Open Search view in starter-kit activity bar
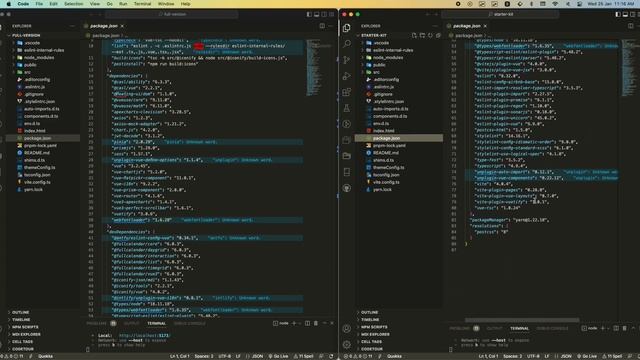 pyautogui.click(x=347, y=44)
